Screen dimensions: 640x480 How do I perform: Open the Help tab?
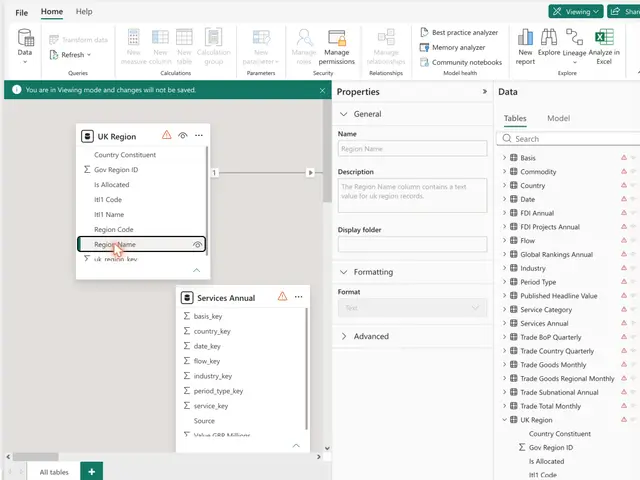coord(84,12)
